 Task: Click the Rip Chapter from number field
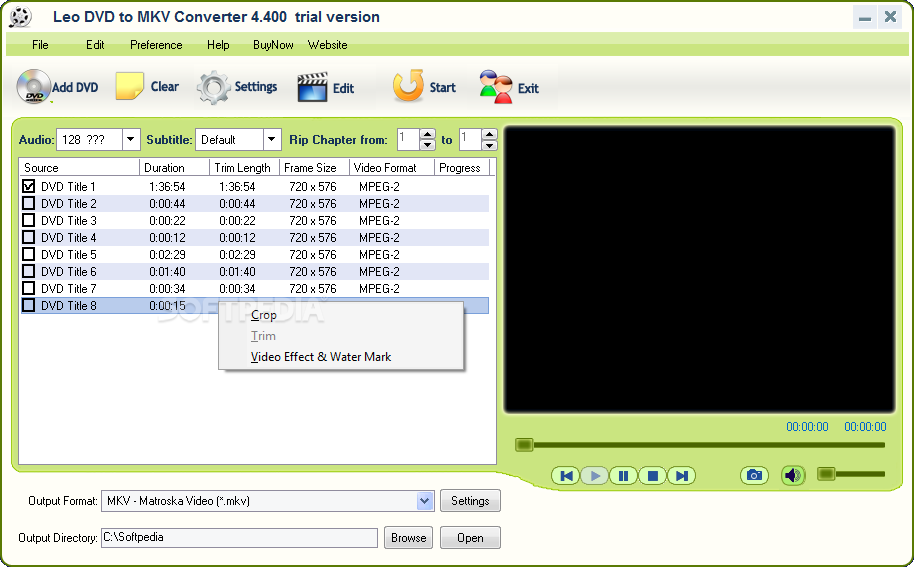(x=409, y=139)
